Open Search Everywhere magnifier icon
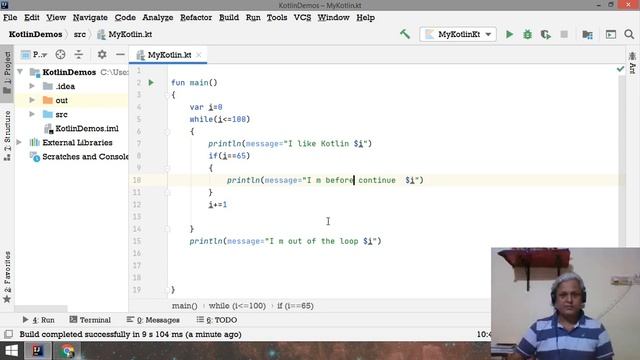This screenshot has height=360, width=640. 629,34
